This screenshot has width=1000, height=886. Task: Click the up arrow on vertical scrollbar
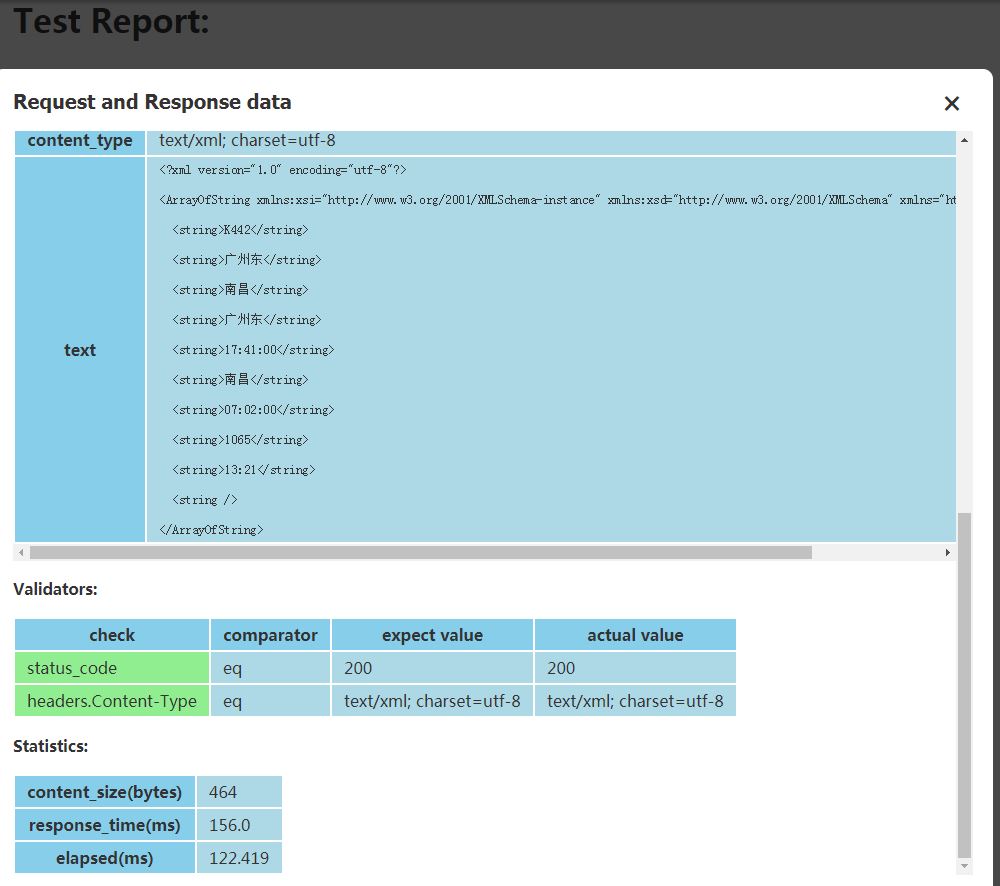click(x=964, y=141)
